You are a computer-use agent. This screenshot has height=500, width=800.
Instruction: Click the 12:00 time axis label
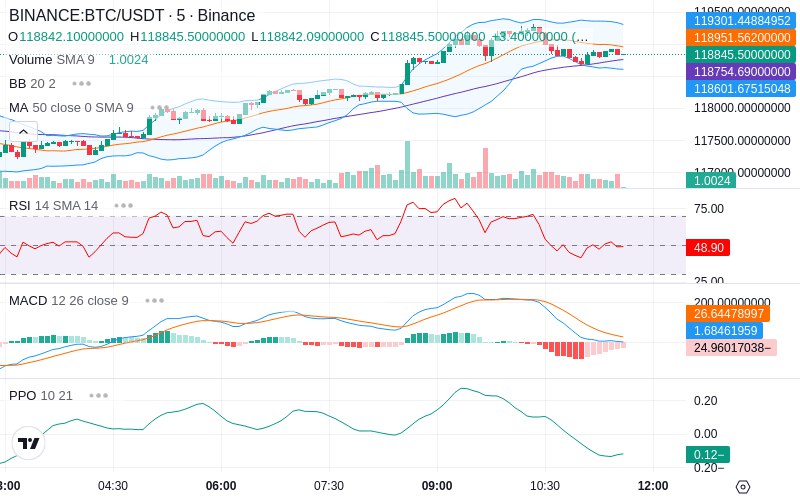(x=653, y=486)
